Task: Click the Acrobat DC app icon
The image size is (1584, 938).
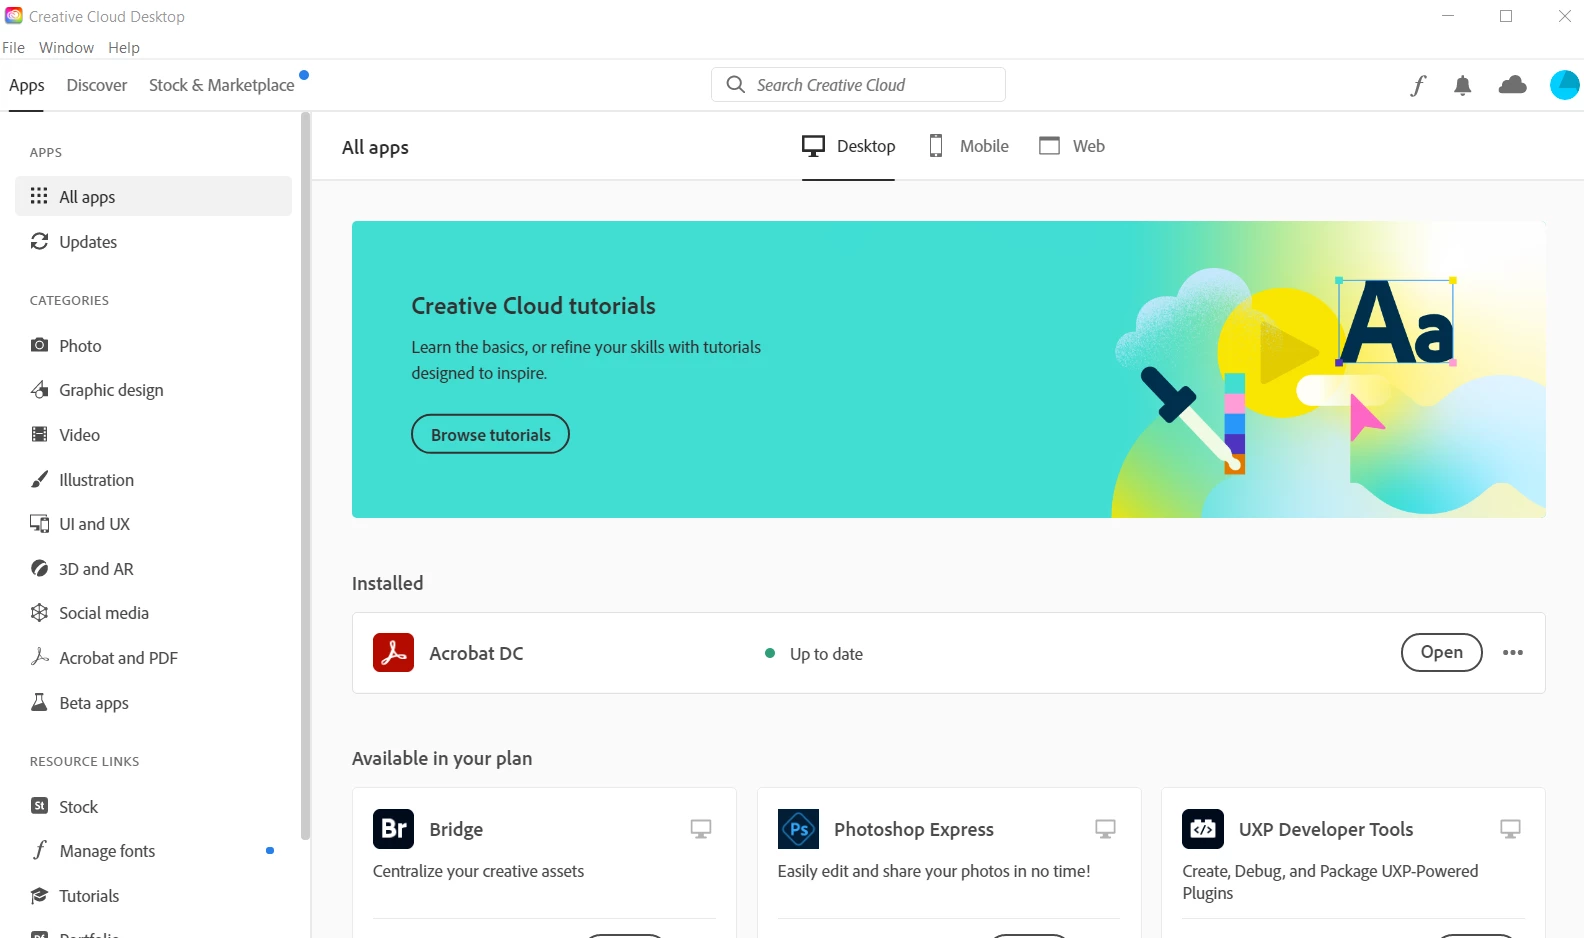Action: [x=393, y=653]
